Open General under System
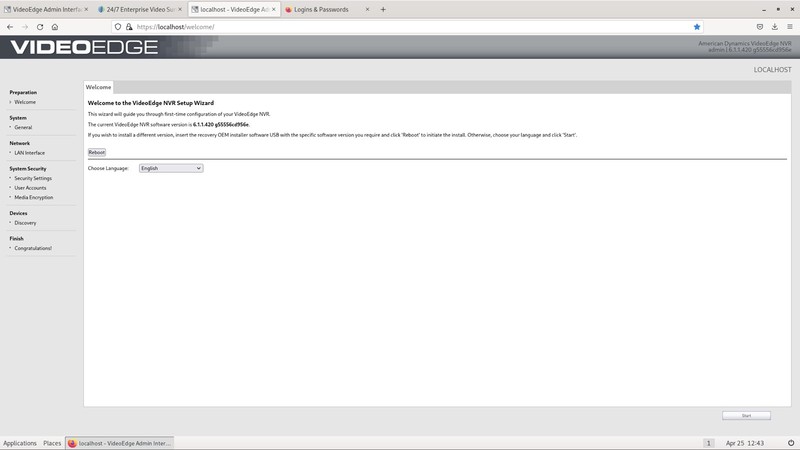800x450 pixels. pos(23,128)
